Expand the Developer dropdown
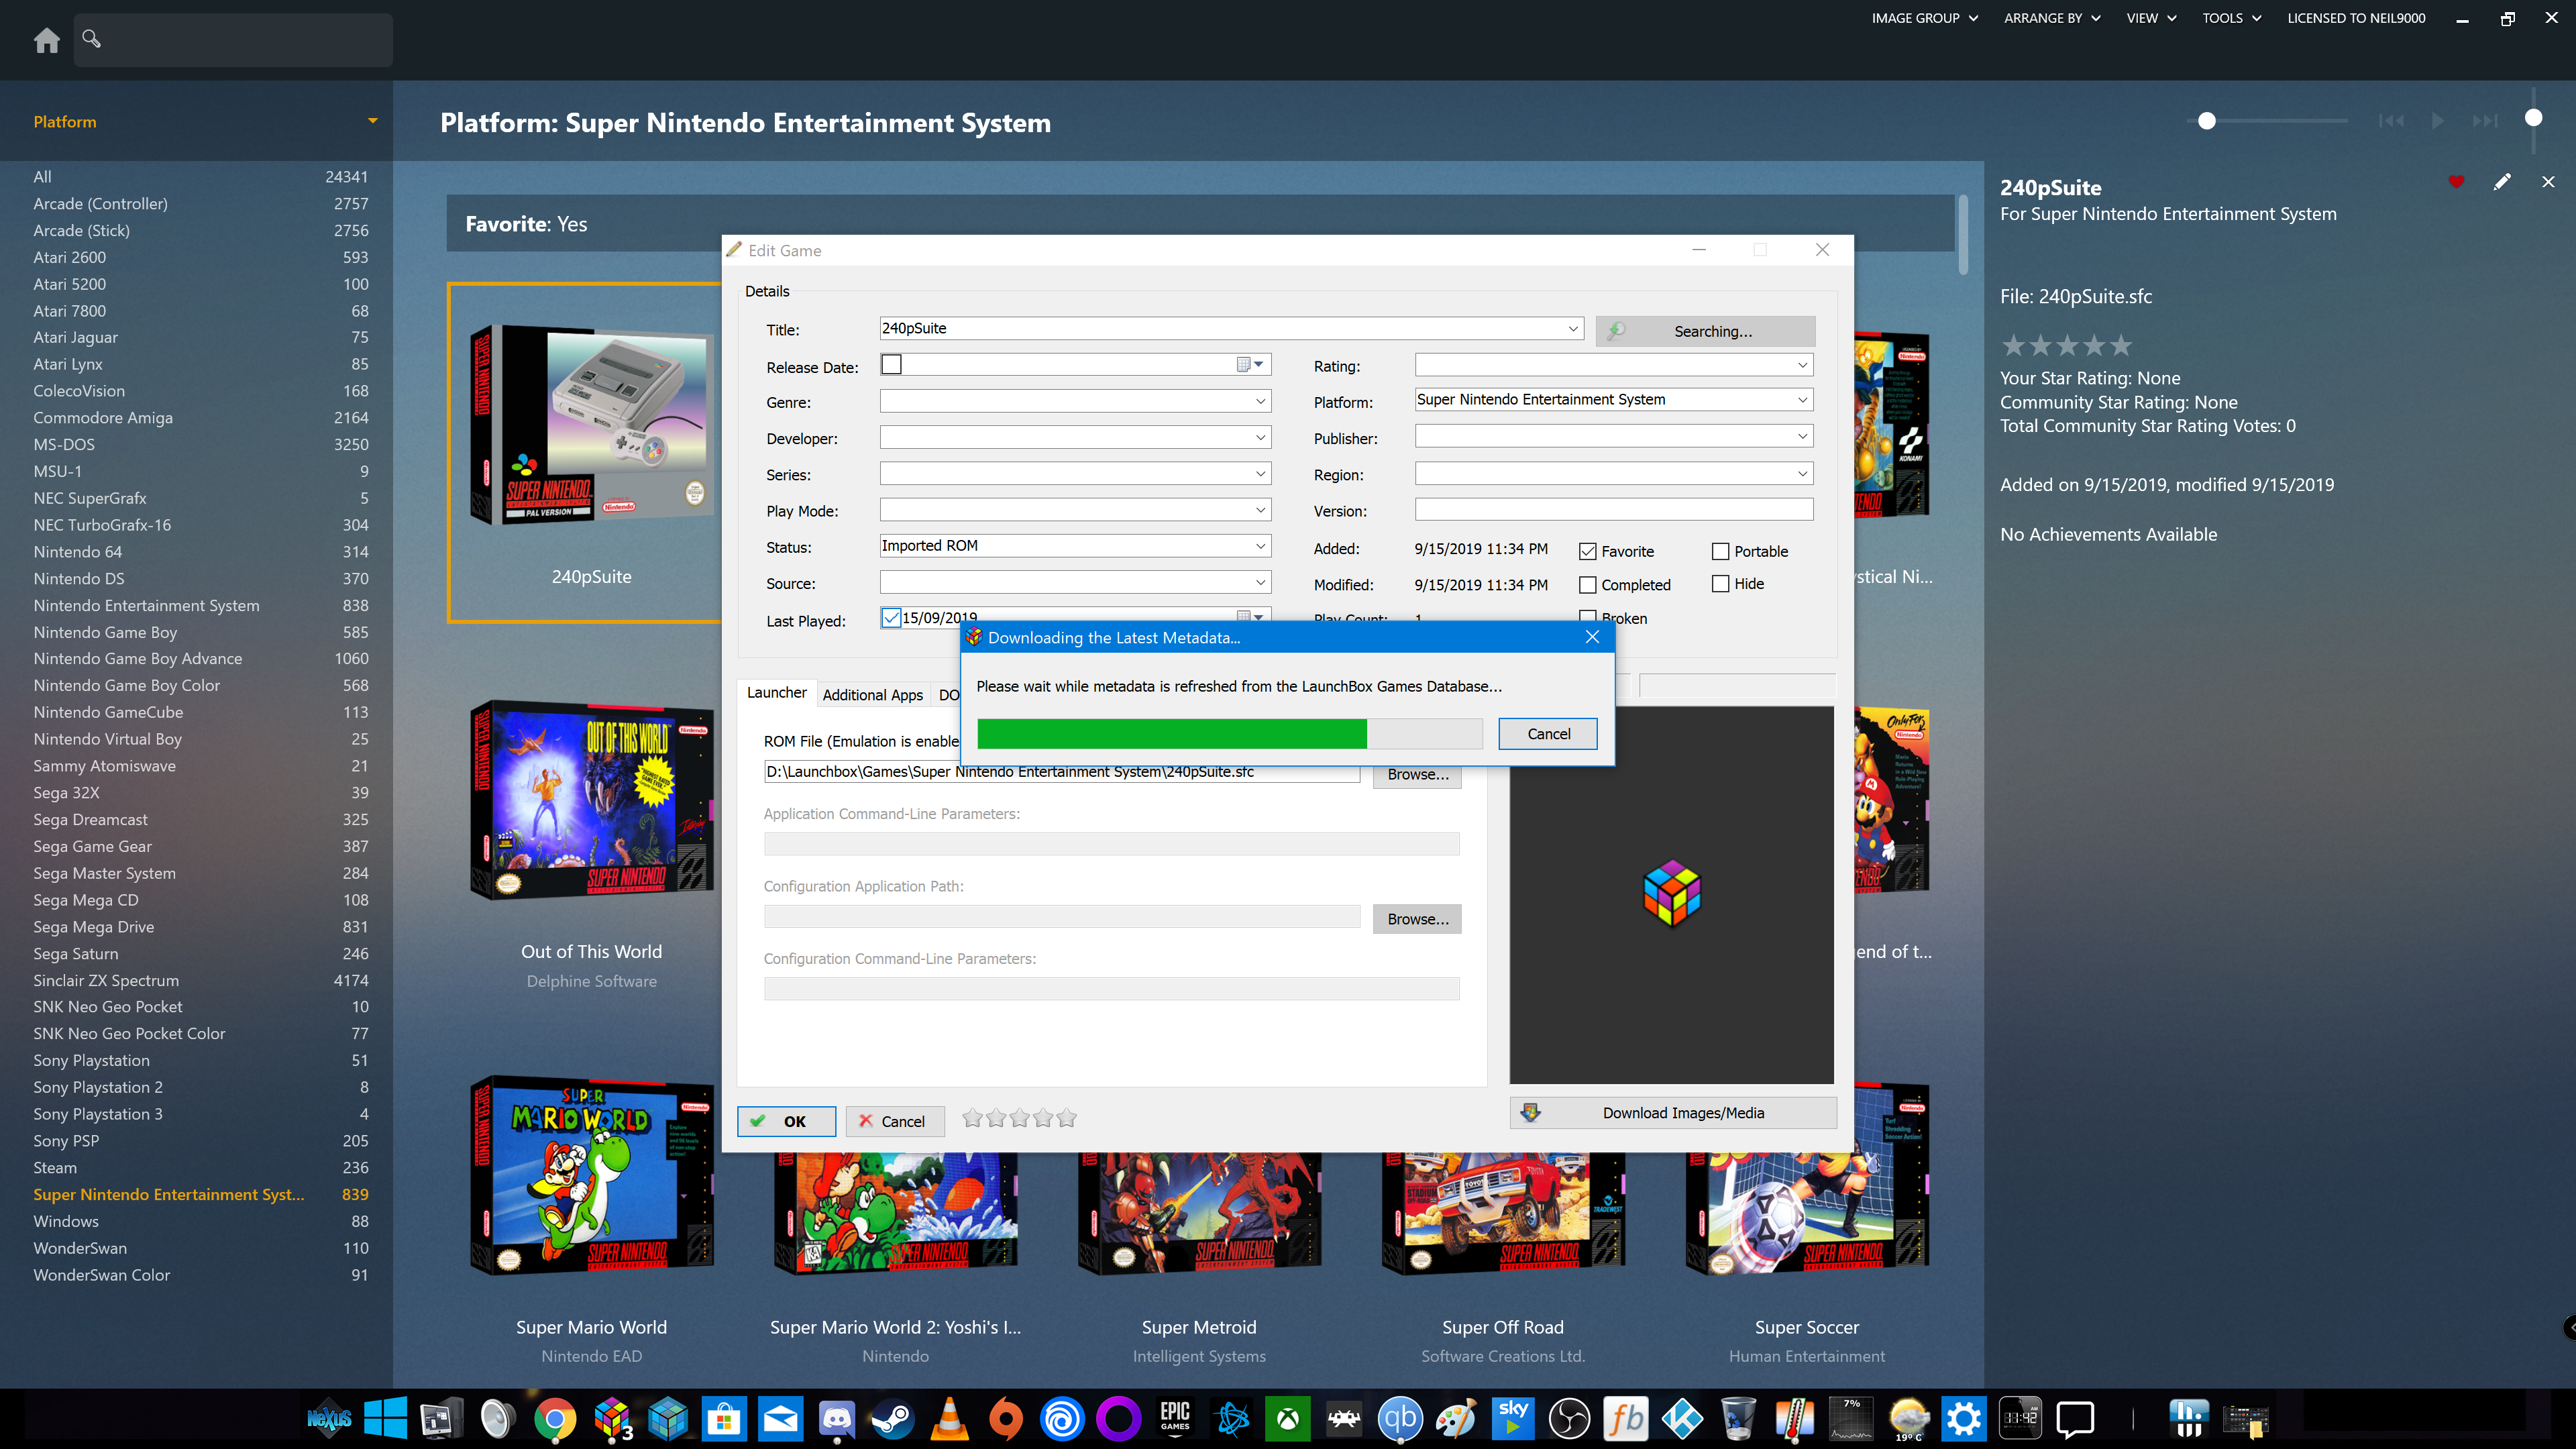The image size is (2576, 1449). coord(1260,437)
